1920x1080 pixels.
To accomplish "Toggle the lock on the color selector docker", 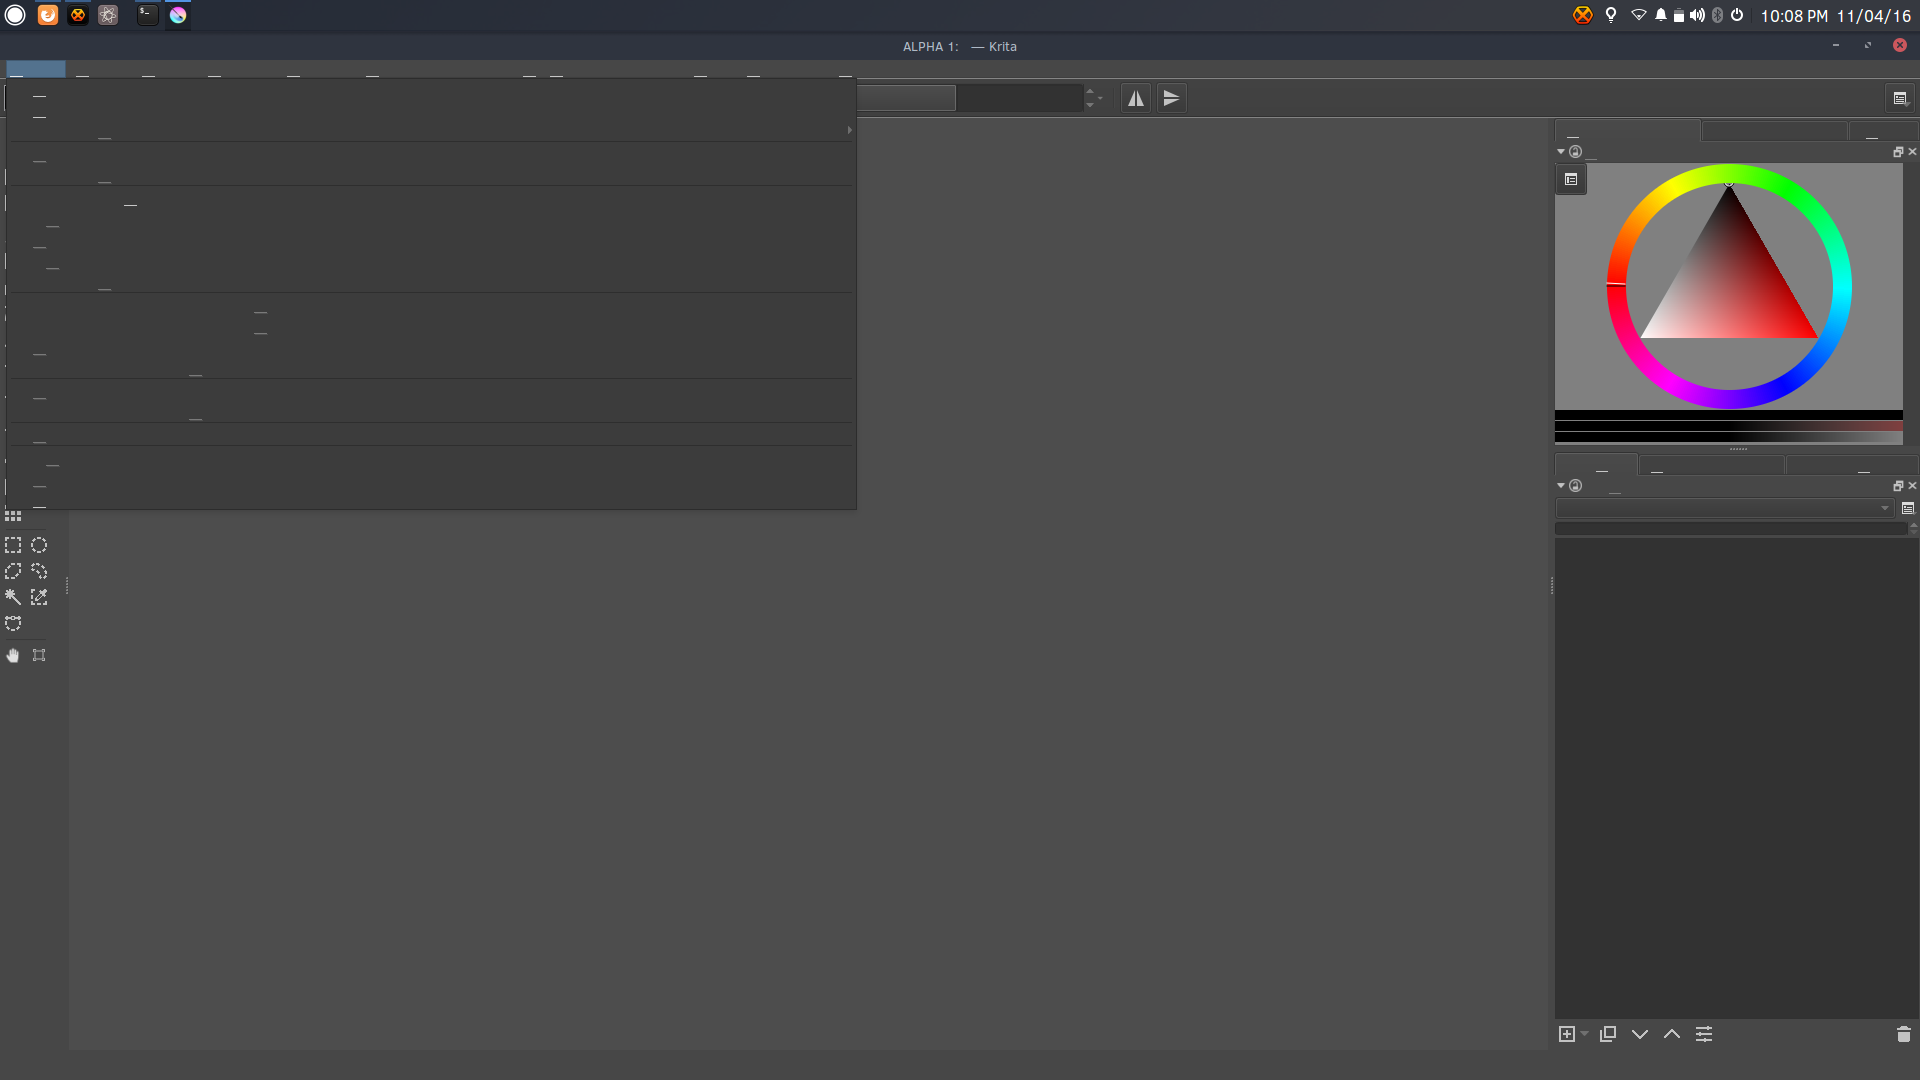I will tap(1576, 152).
